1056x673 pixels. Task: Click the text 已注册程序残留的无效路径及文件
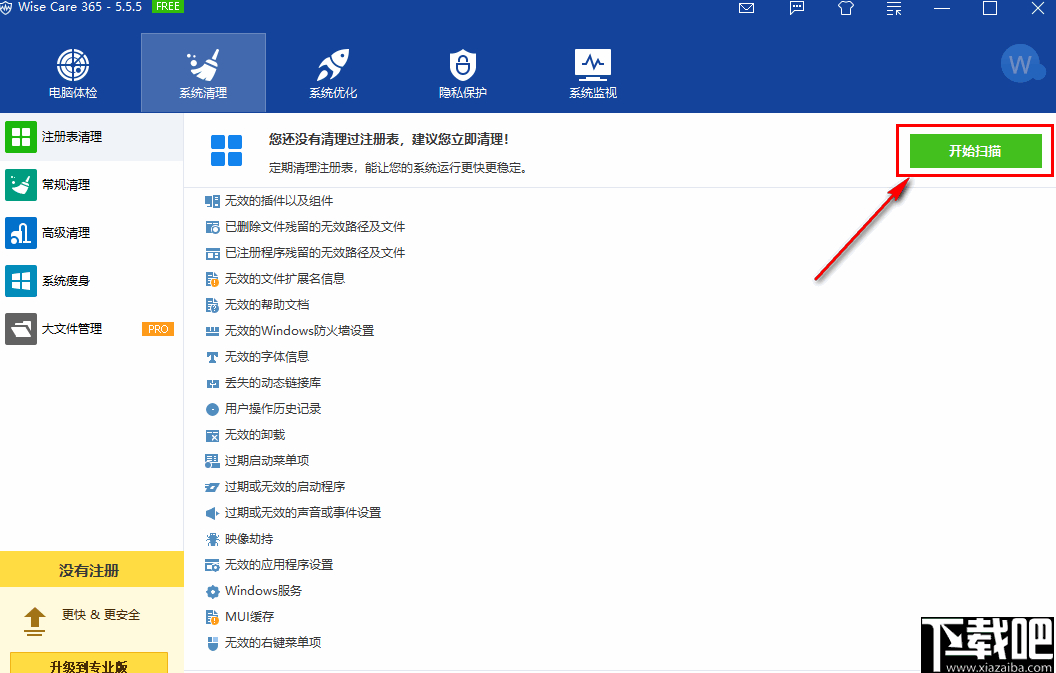tap(315, 253)
